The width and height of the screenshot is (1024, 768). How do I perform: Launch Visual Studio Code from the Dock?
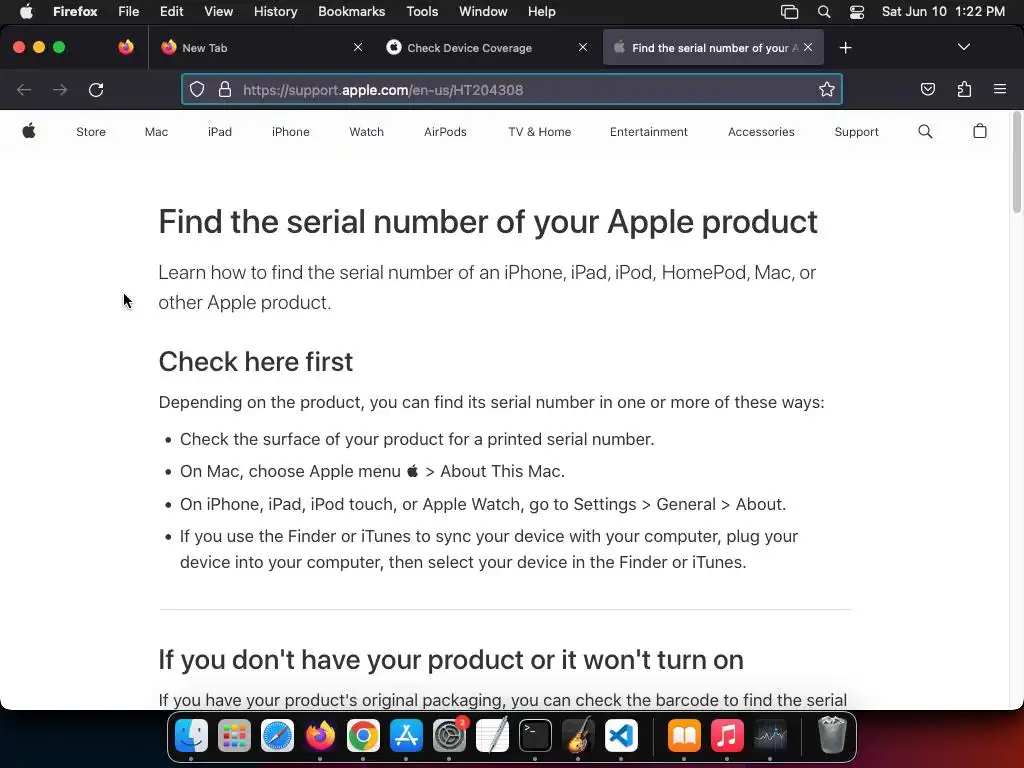click(x=622, y=737)
